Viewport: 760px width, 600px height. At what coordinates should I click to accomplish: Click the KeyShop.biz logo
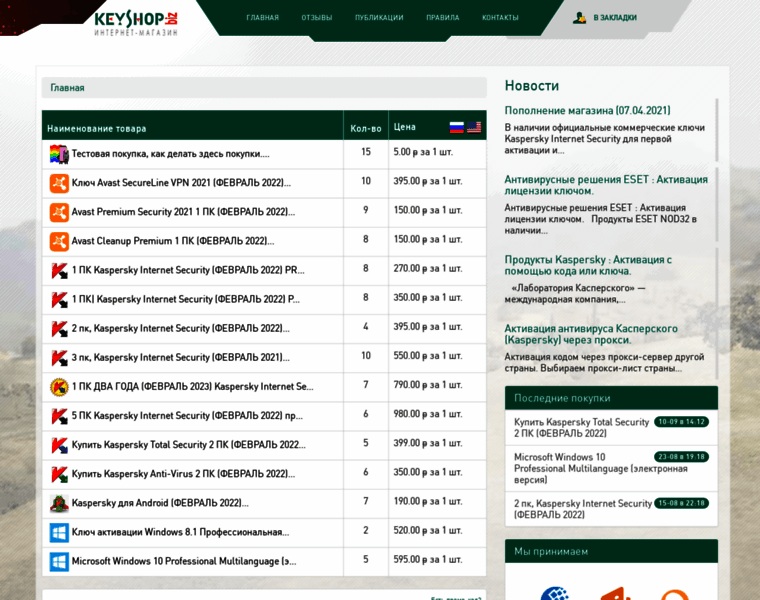(136, 23)
